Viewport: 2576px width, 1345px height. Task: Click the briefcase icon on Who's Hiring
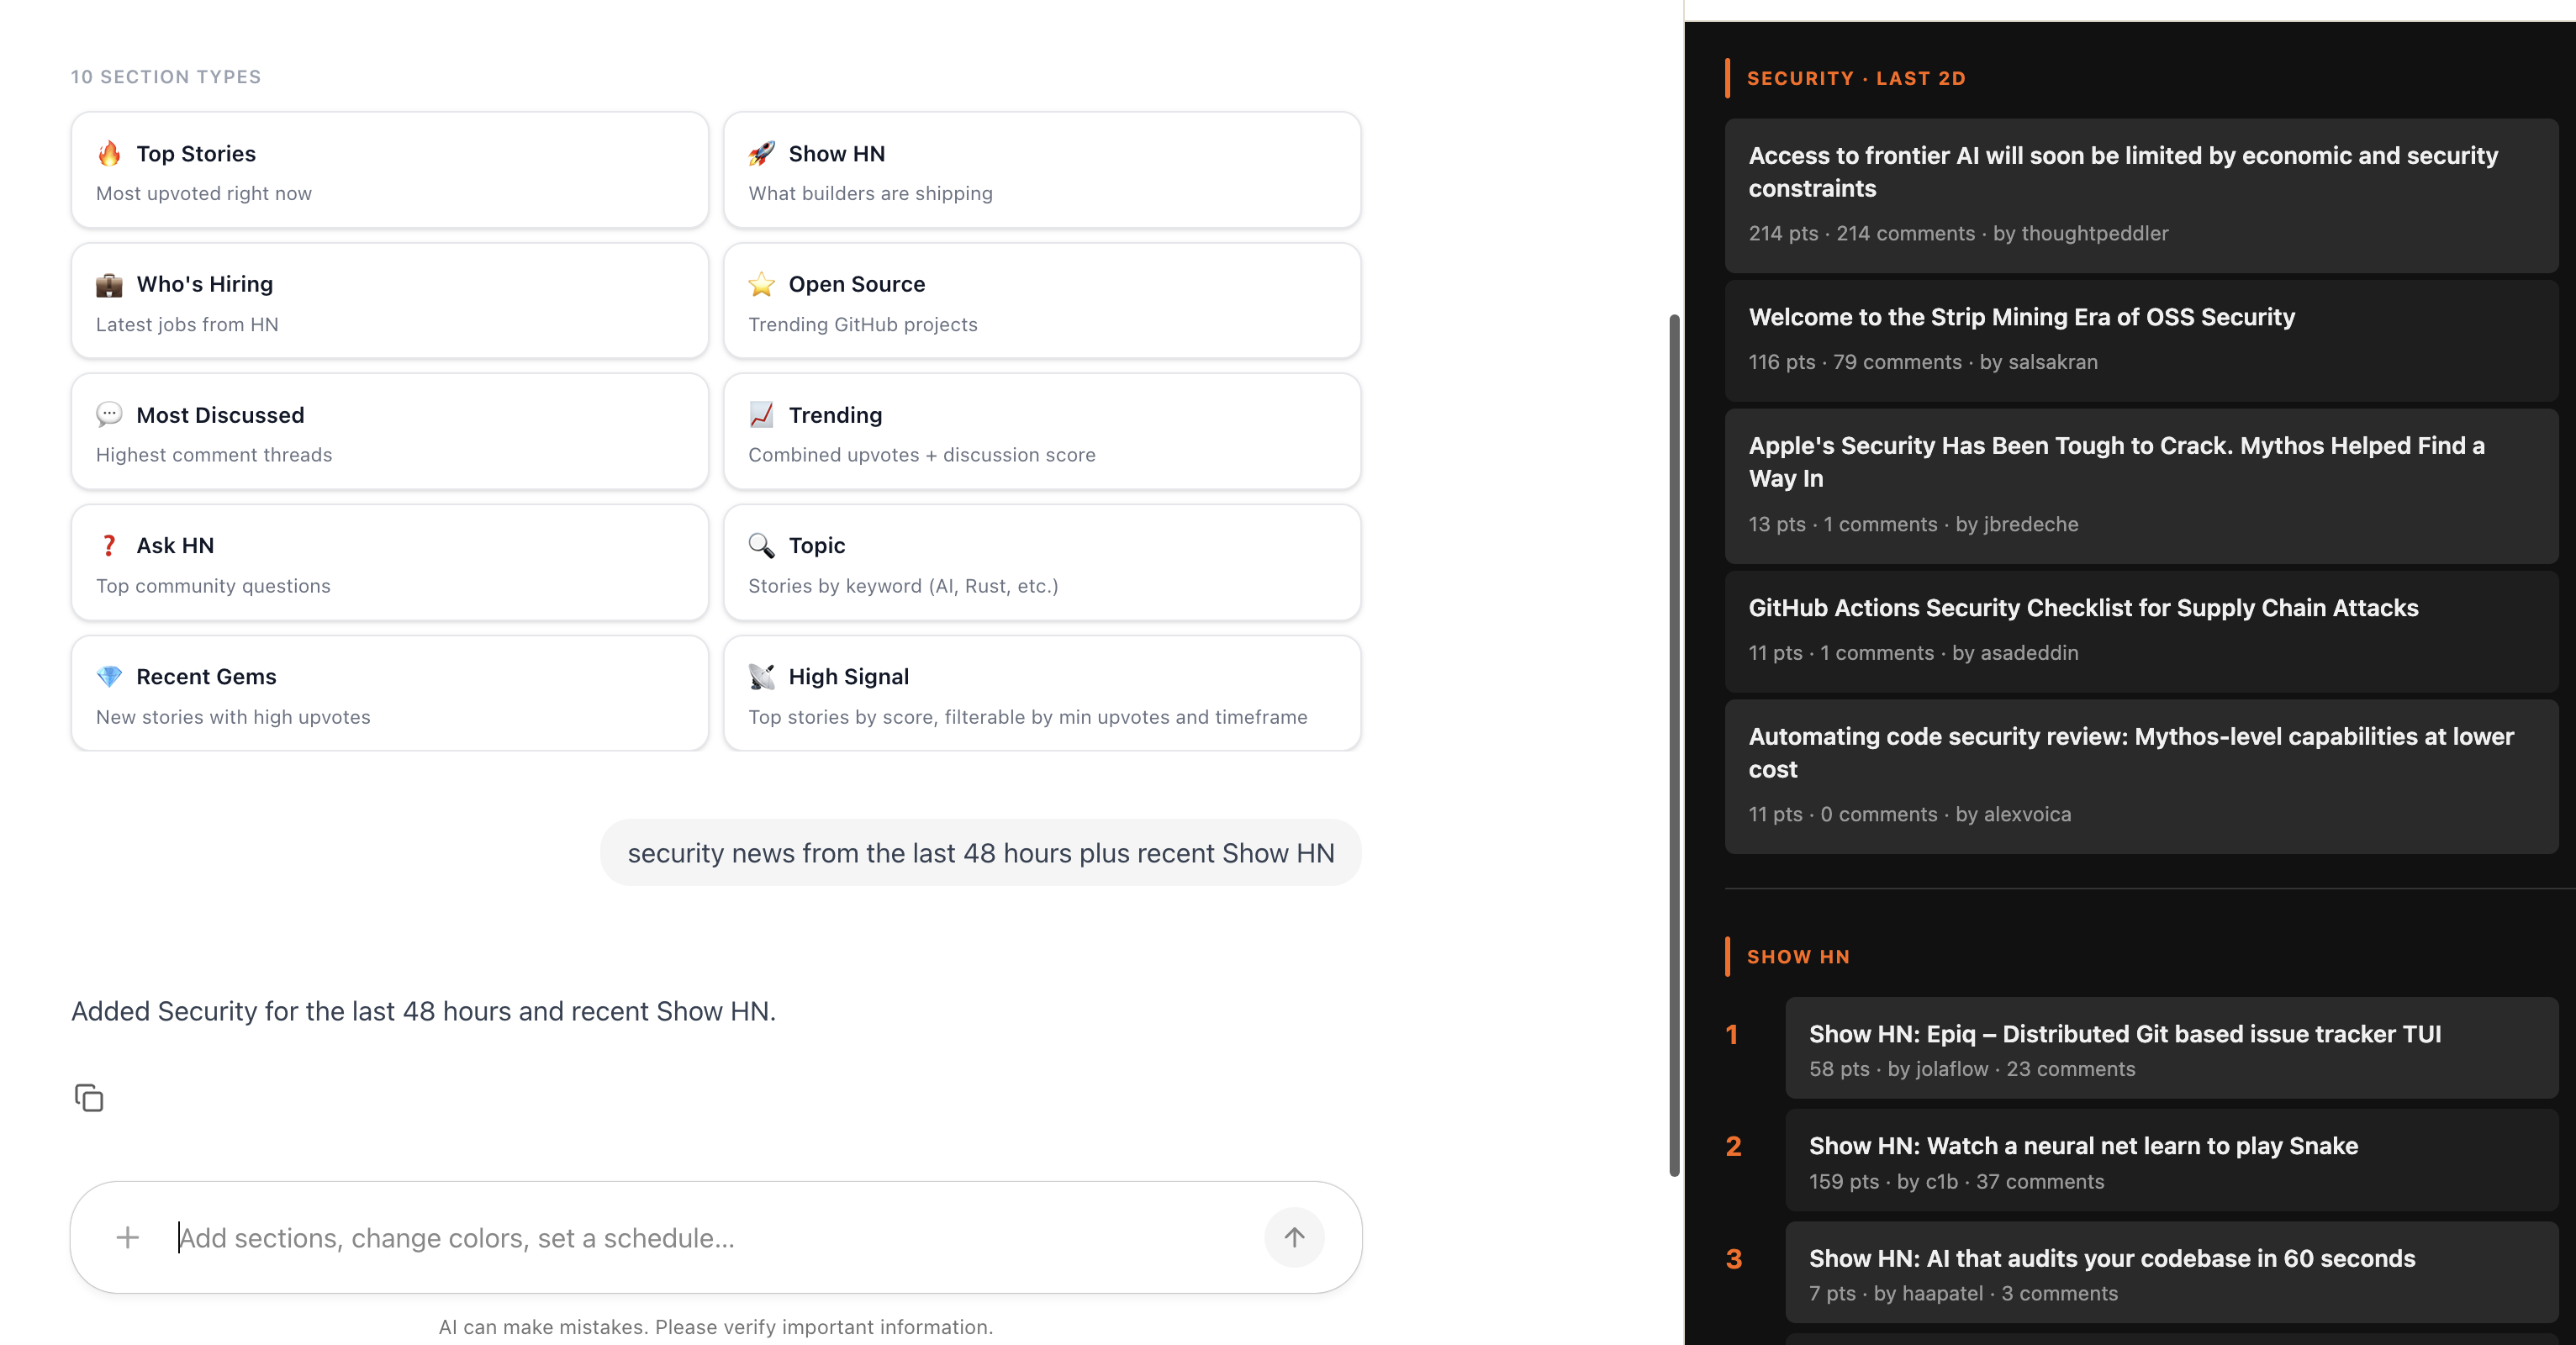(109, 284)
